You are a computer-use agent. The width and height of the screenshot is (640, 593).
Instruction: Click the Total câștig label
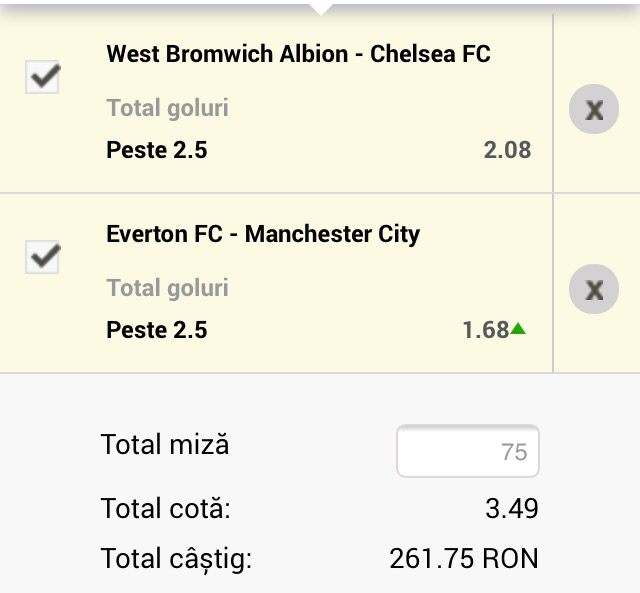pos(176,558)
